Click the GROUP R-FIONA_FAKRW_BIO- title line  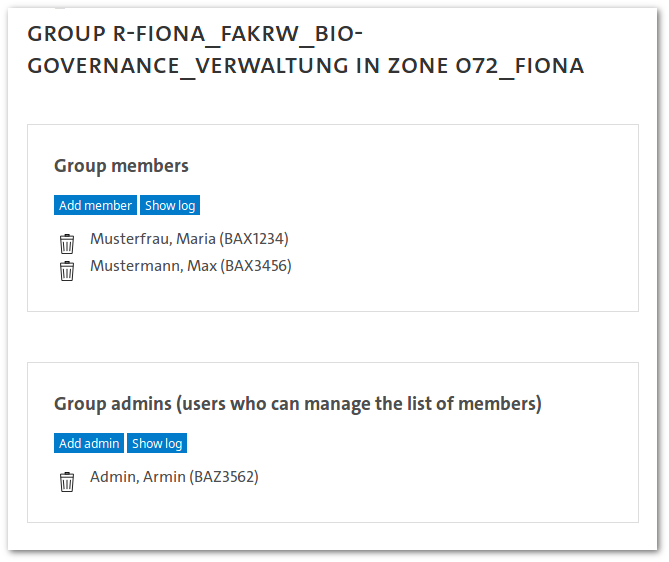[195, 34]
